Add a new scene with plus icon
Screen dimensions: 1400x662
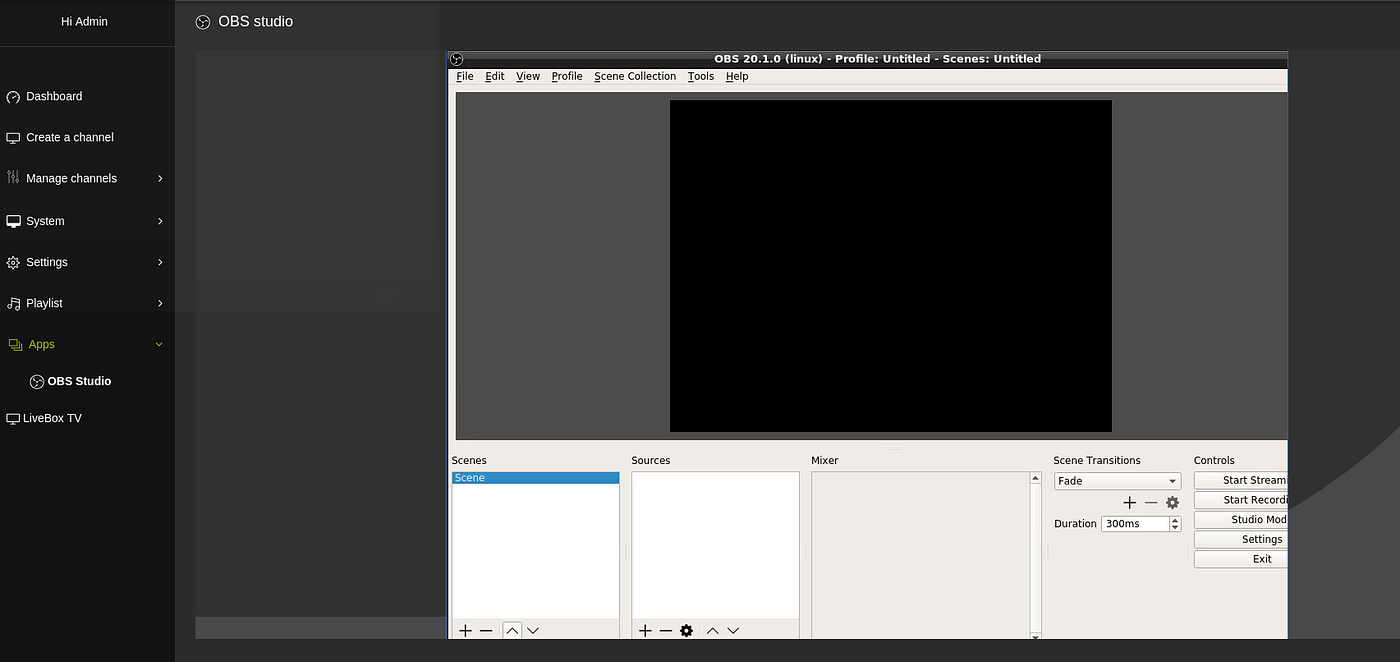(465, 631)
